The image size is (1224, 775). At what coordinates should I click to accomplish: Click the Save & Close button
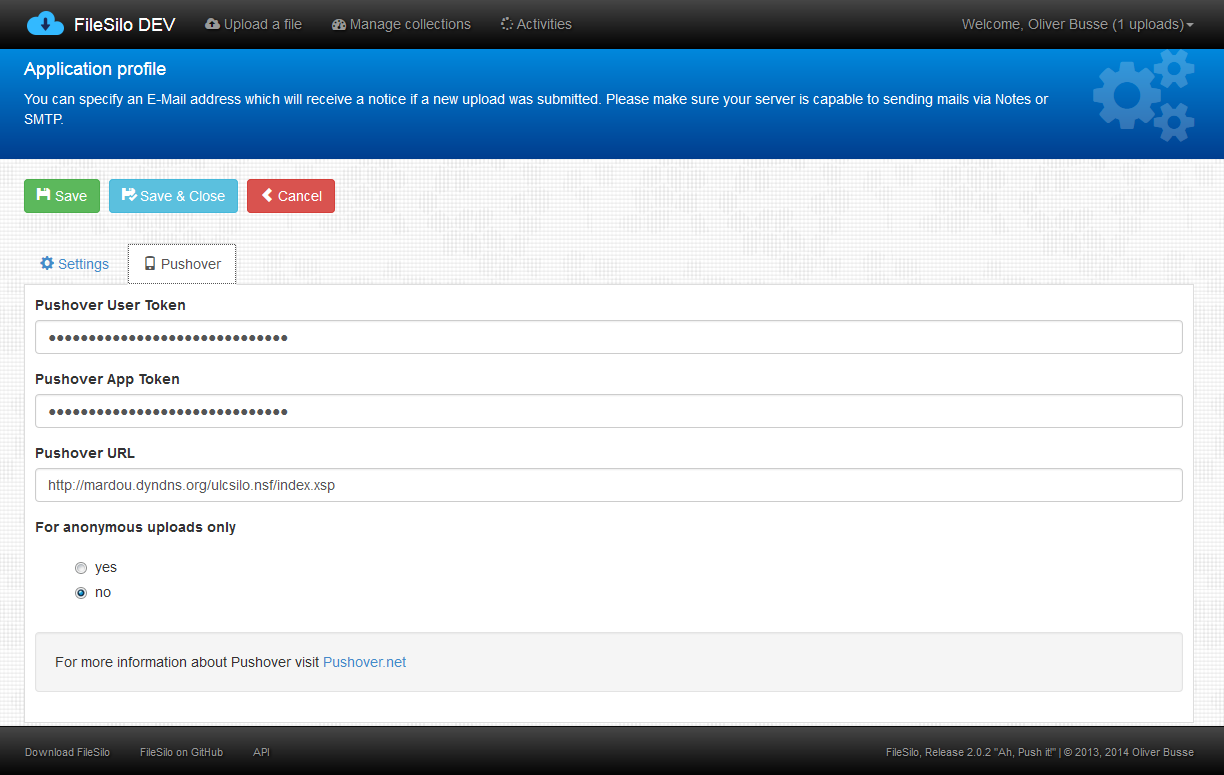click(173, 196)
